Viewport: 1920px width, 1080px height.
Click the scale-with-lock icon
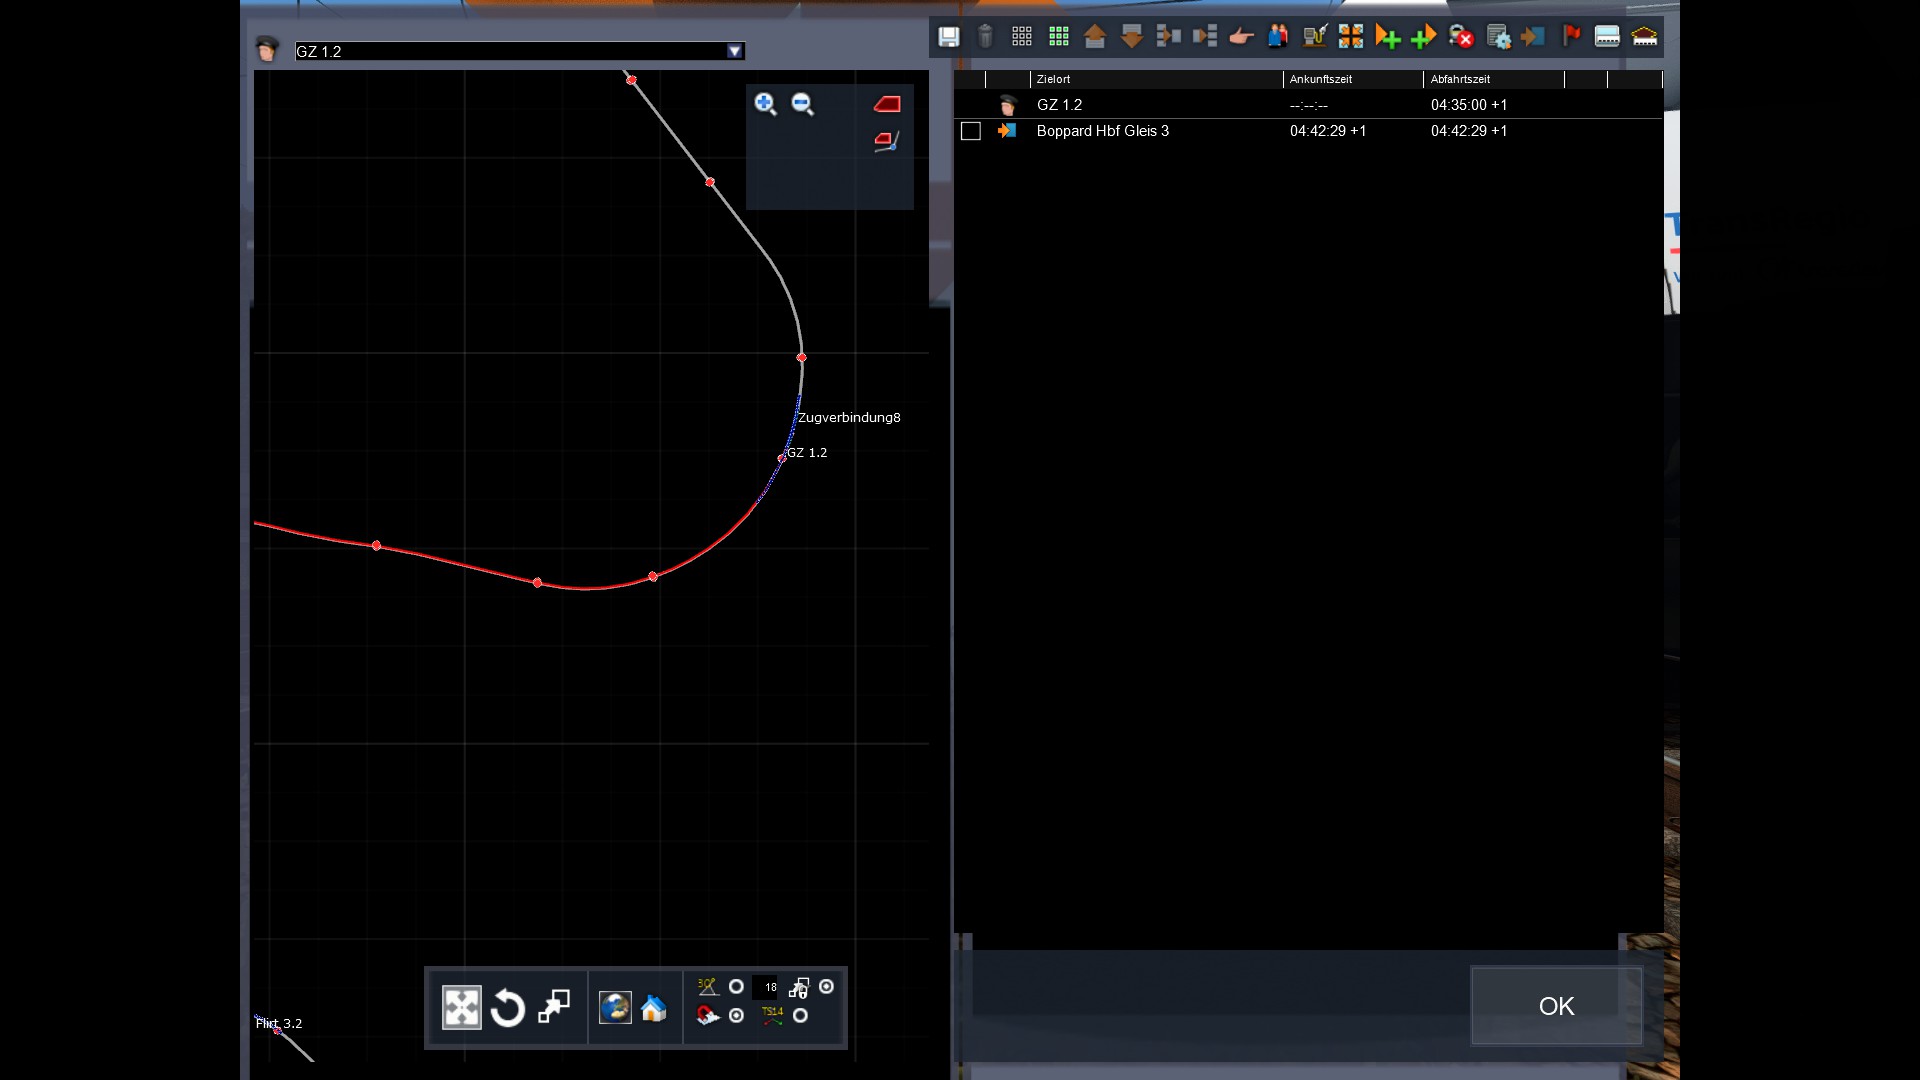coord(799,988)
